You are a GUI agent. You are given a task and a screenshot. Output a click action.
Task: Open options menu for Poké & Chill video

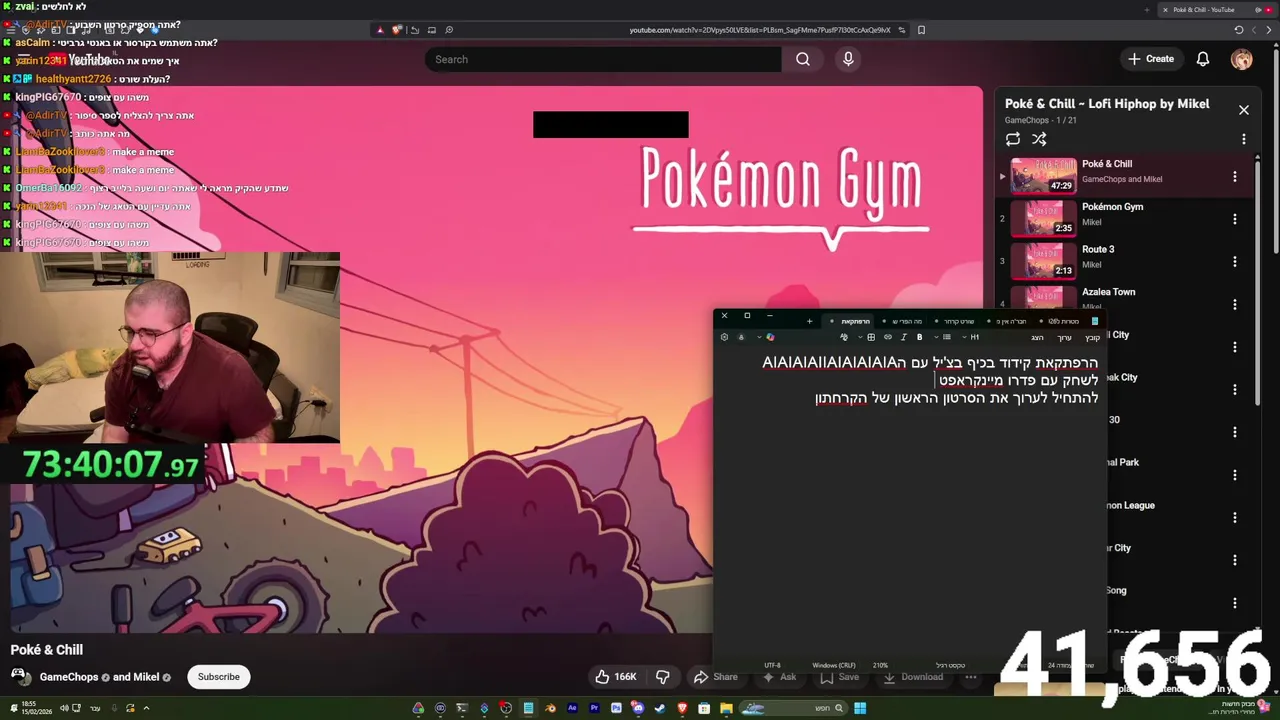[1235, 176]
